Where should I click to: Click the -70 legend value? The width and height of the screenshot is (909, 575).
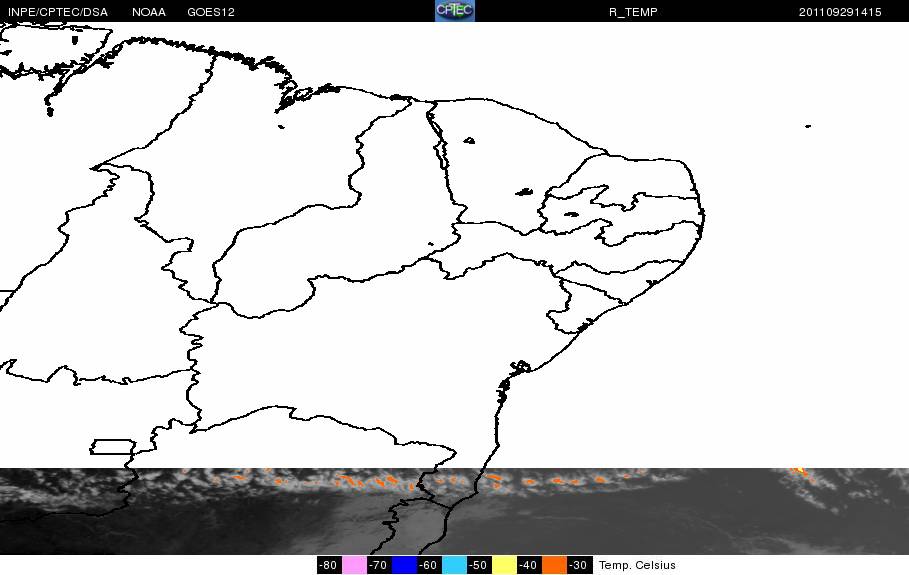379,565
